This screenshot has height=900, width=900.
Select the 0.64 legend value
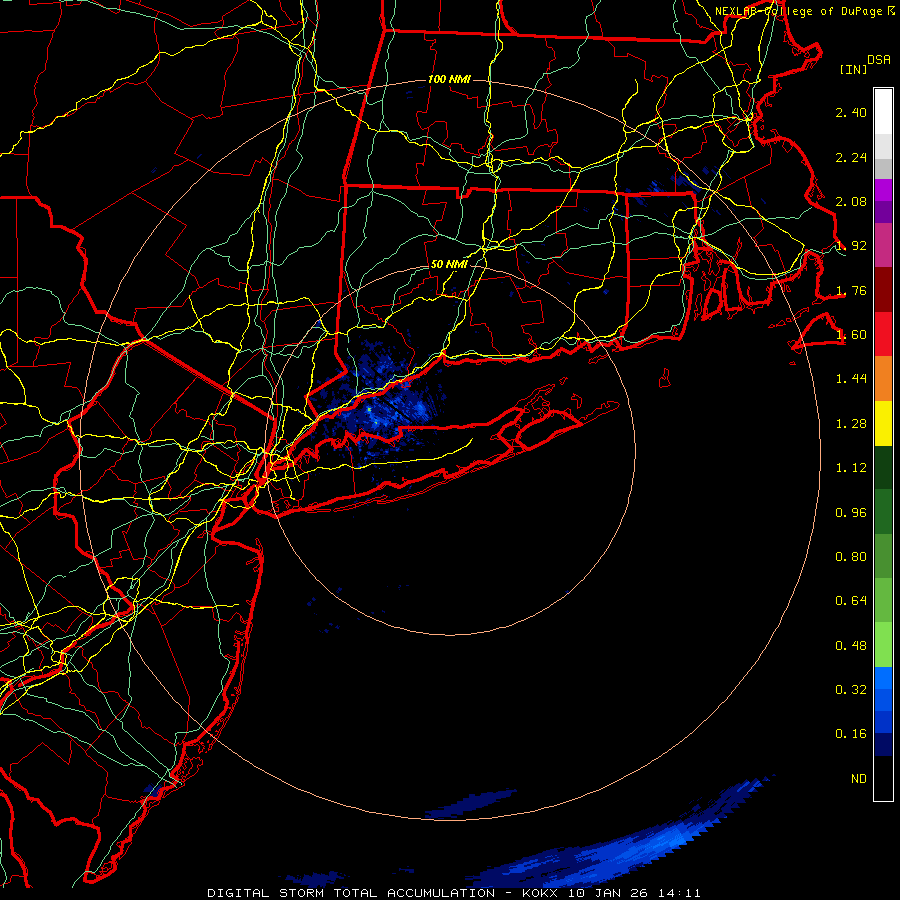(x=851, y=601)
